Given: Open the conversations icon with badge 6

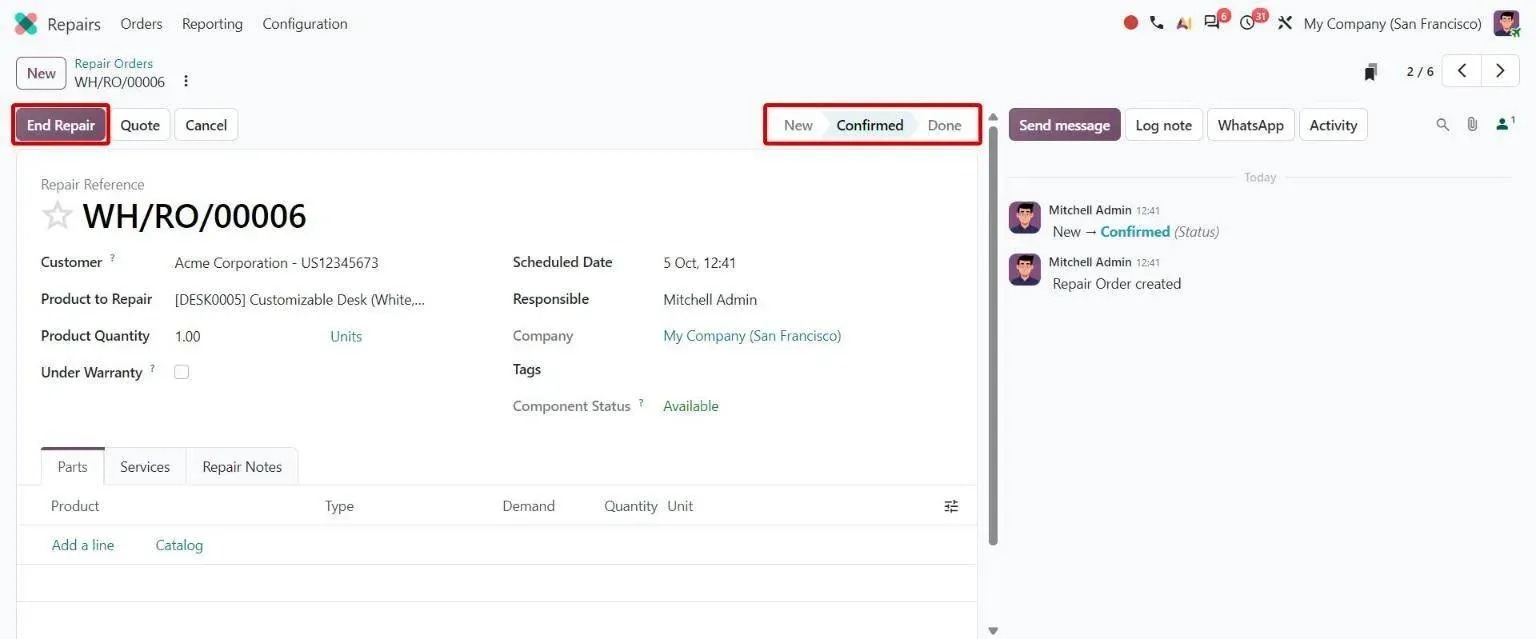Looking at the screenshot, I should coord(1213,22).
